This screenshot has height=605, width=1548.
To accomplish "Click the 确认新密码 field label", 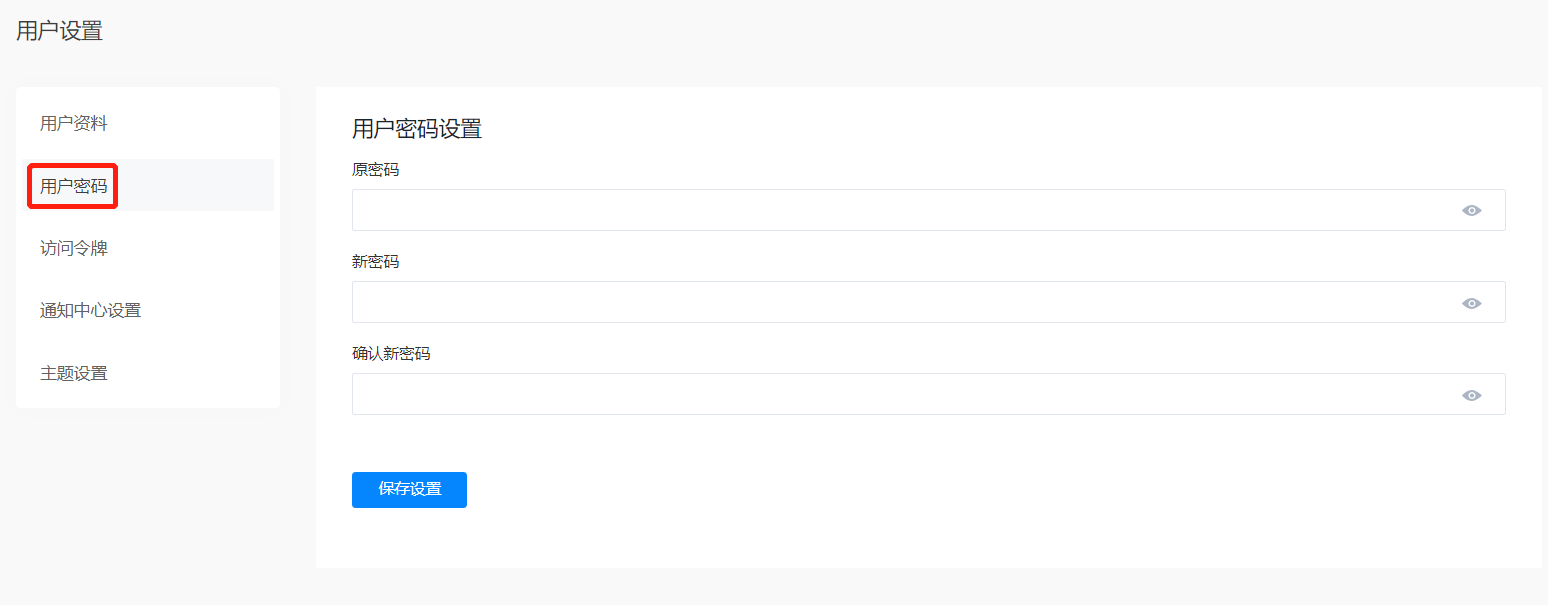I will point(391,354).
